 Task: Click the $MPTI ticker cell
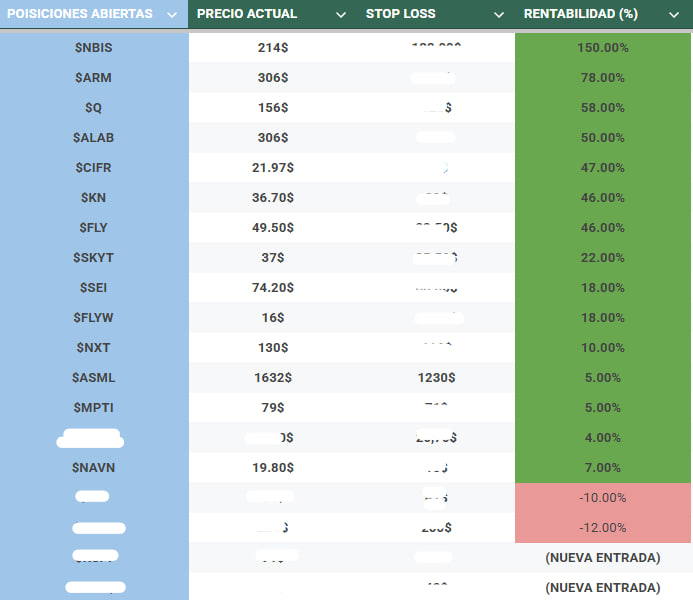click(94, 408)
